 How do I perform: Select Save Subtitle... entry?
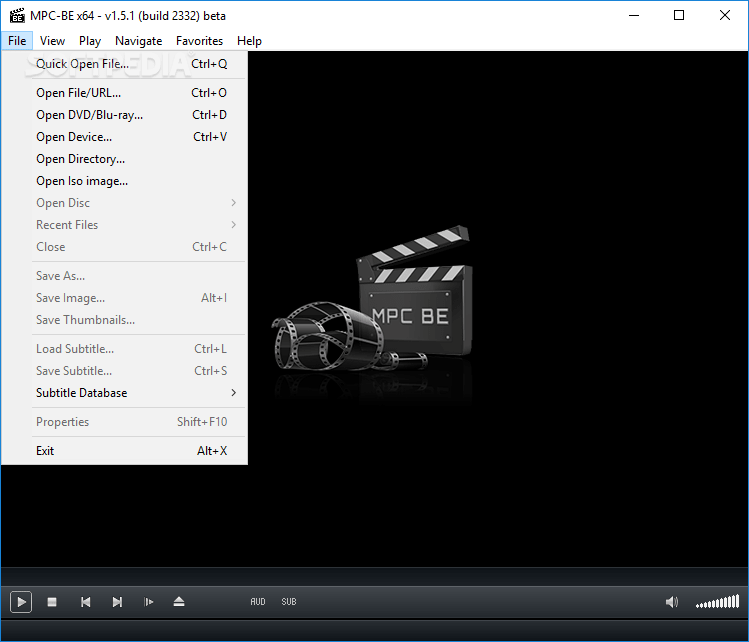124,371
